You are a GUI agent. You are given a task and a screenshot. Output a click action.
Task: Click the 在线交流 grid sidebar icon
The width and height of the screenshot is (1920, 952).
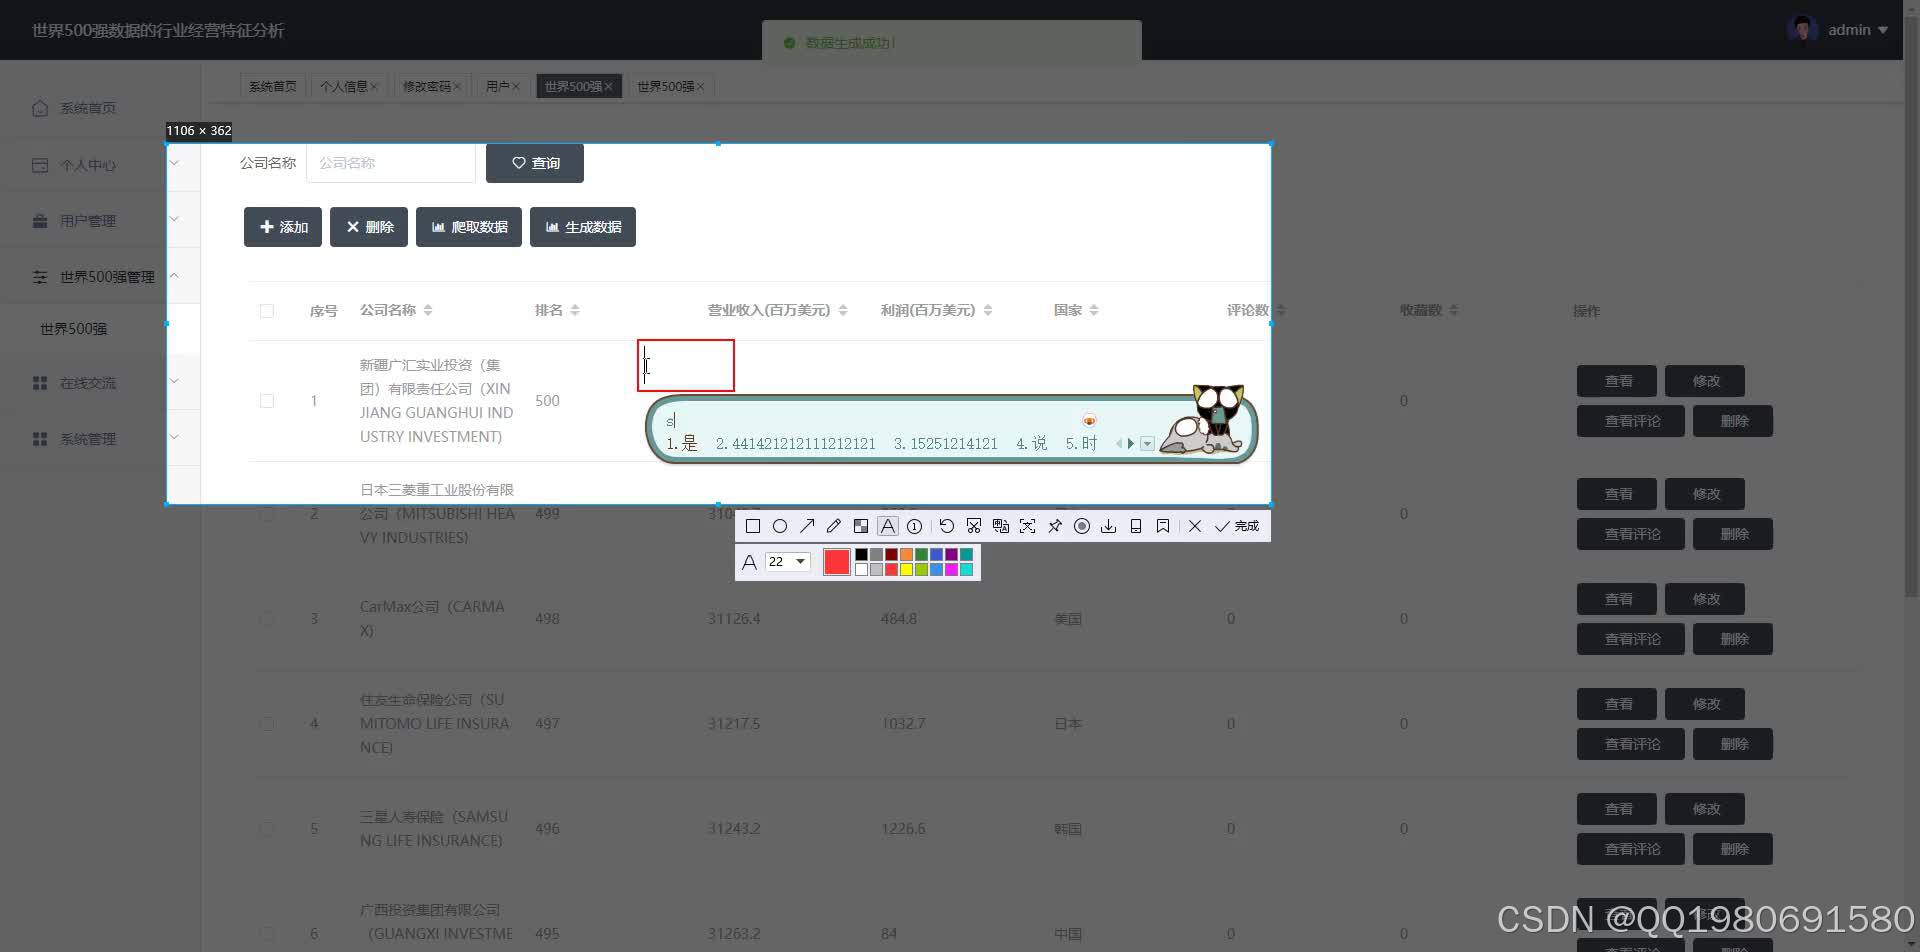40,383
